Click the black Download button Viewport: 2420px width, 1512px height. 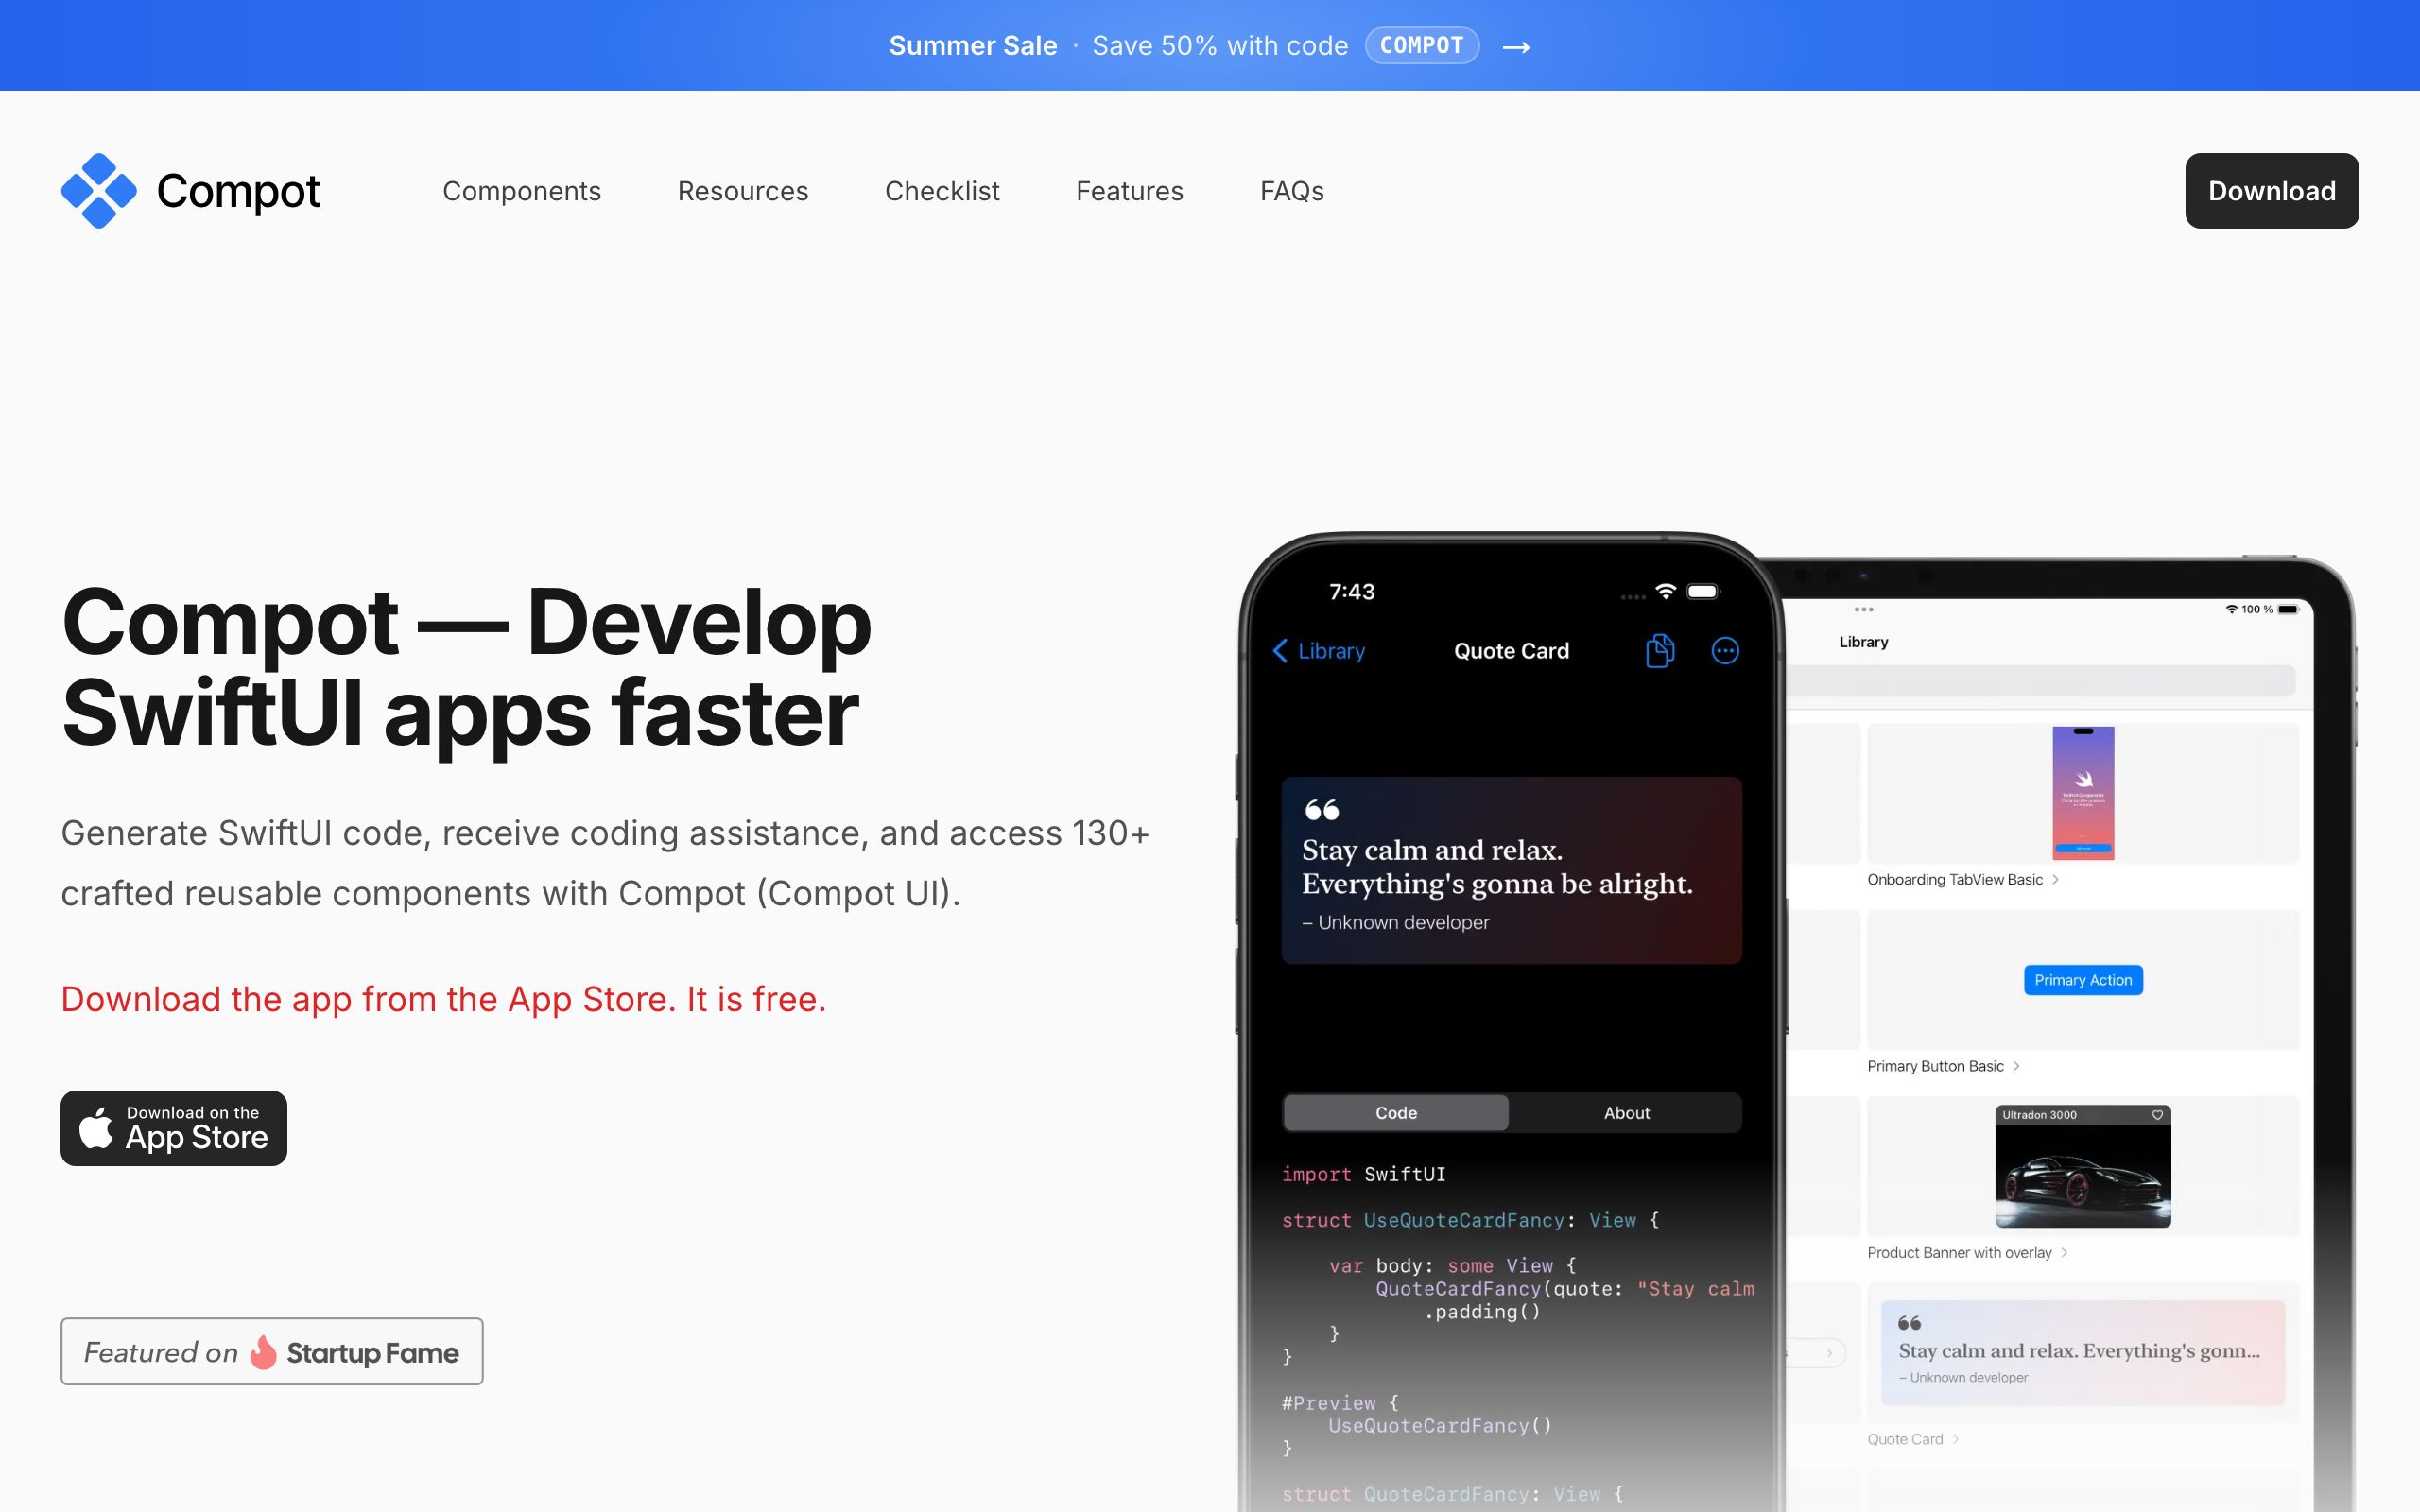(2271, 191)
